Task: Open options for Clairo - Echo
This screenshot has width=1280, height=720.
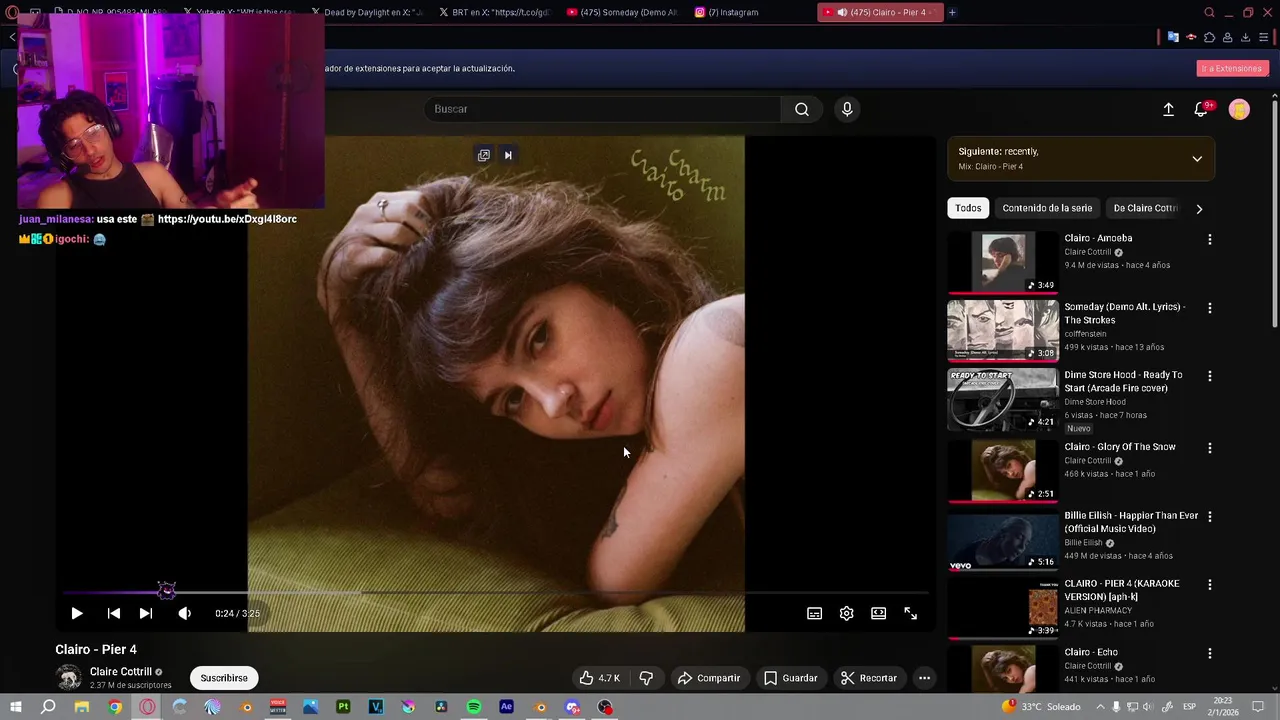Action: point(1209,653)
